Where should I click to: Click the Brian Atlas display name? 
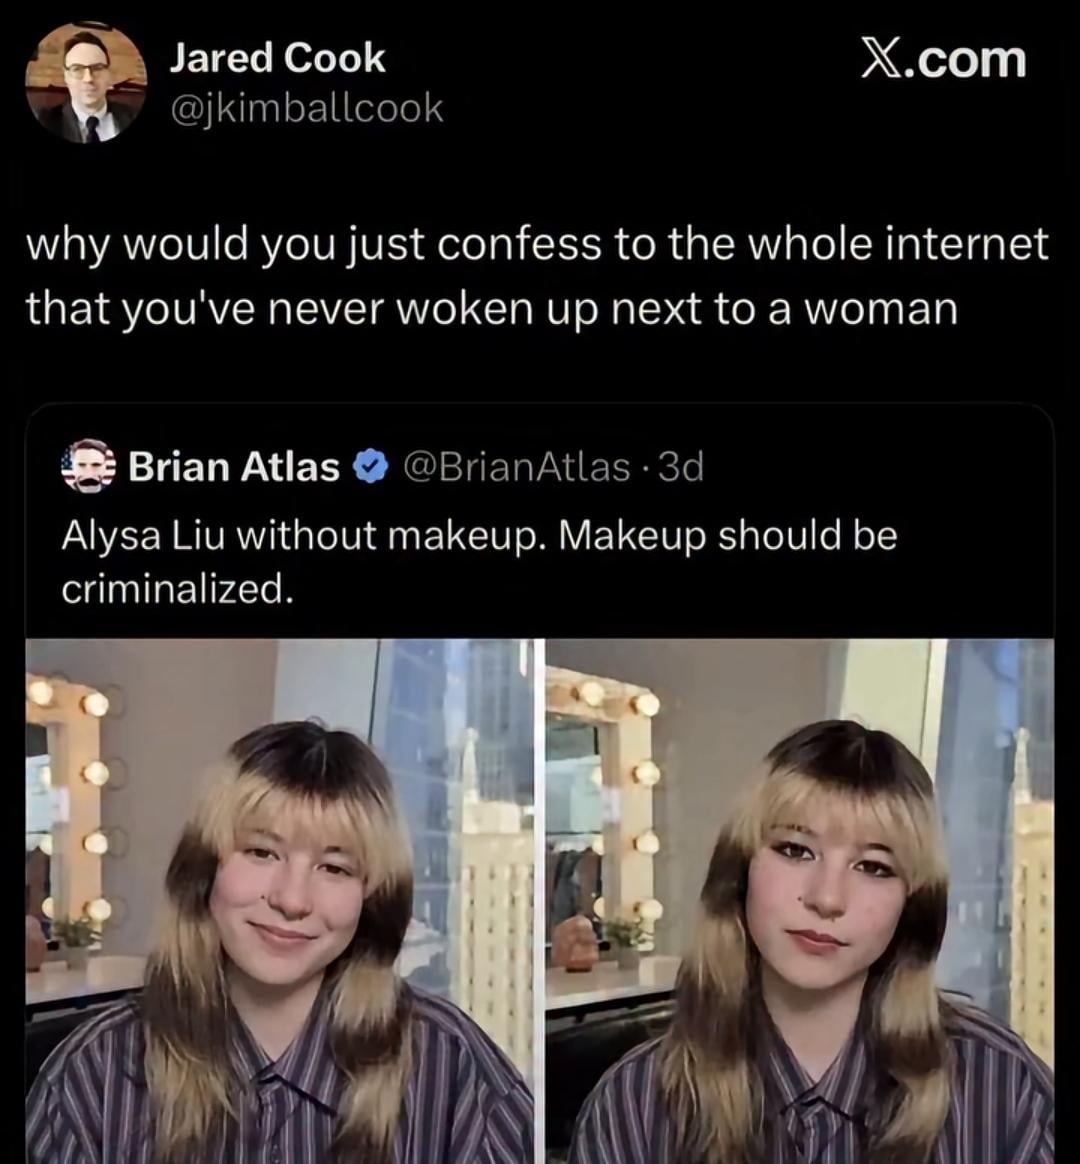coord(234,467)
